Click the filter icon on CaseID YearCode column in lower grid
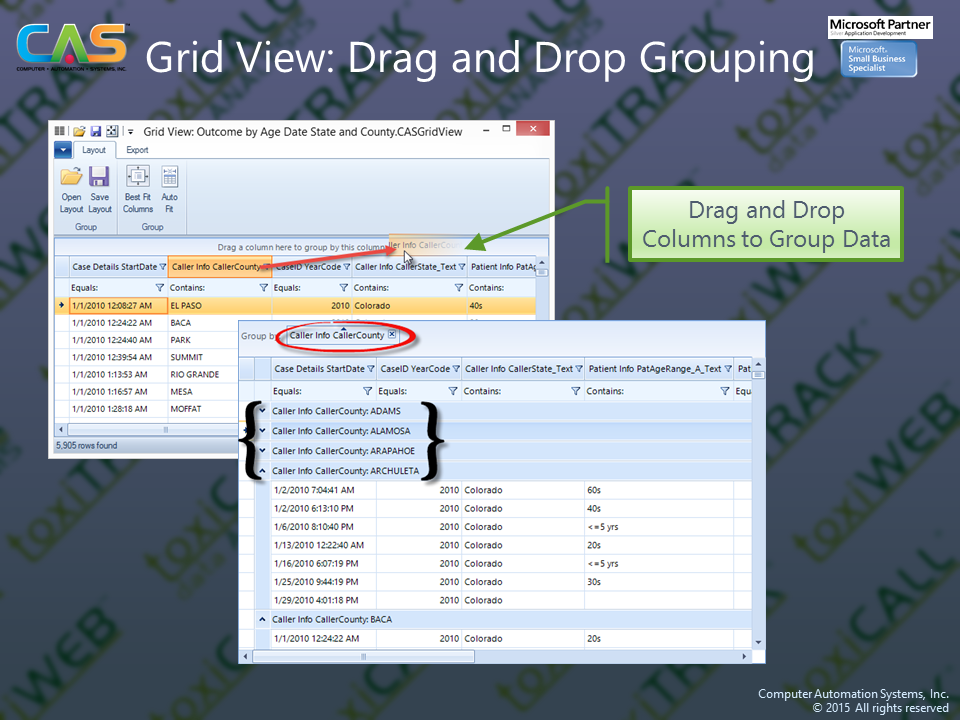 456,369
